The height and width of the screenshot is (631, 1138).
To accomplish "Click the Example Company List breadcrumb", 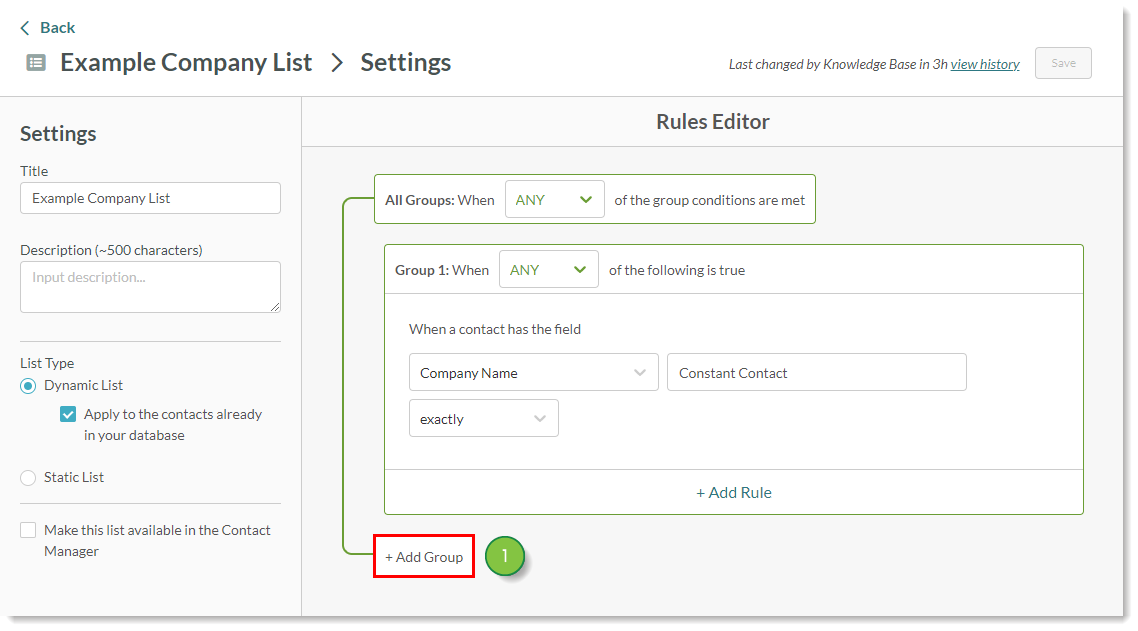I will (x=186, y=62).
